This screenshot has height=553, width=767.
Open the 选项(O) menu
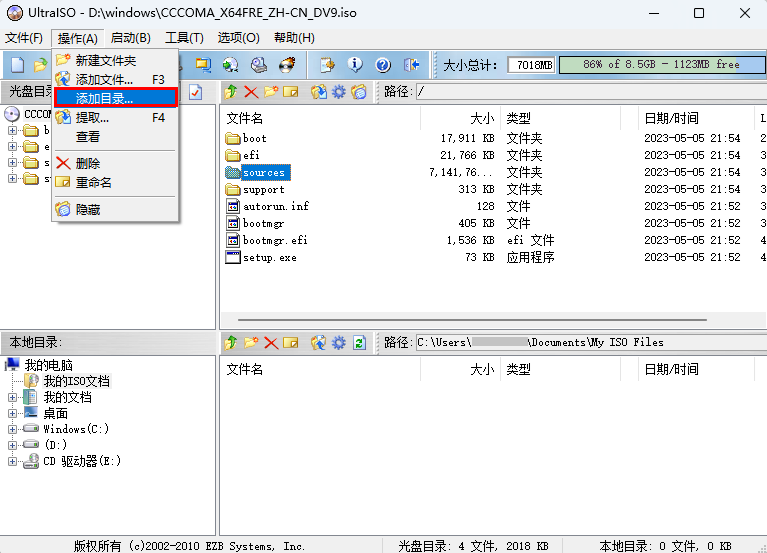[x=239, y=38]
